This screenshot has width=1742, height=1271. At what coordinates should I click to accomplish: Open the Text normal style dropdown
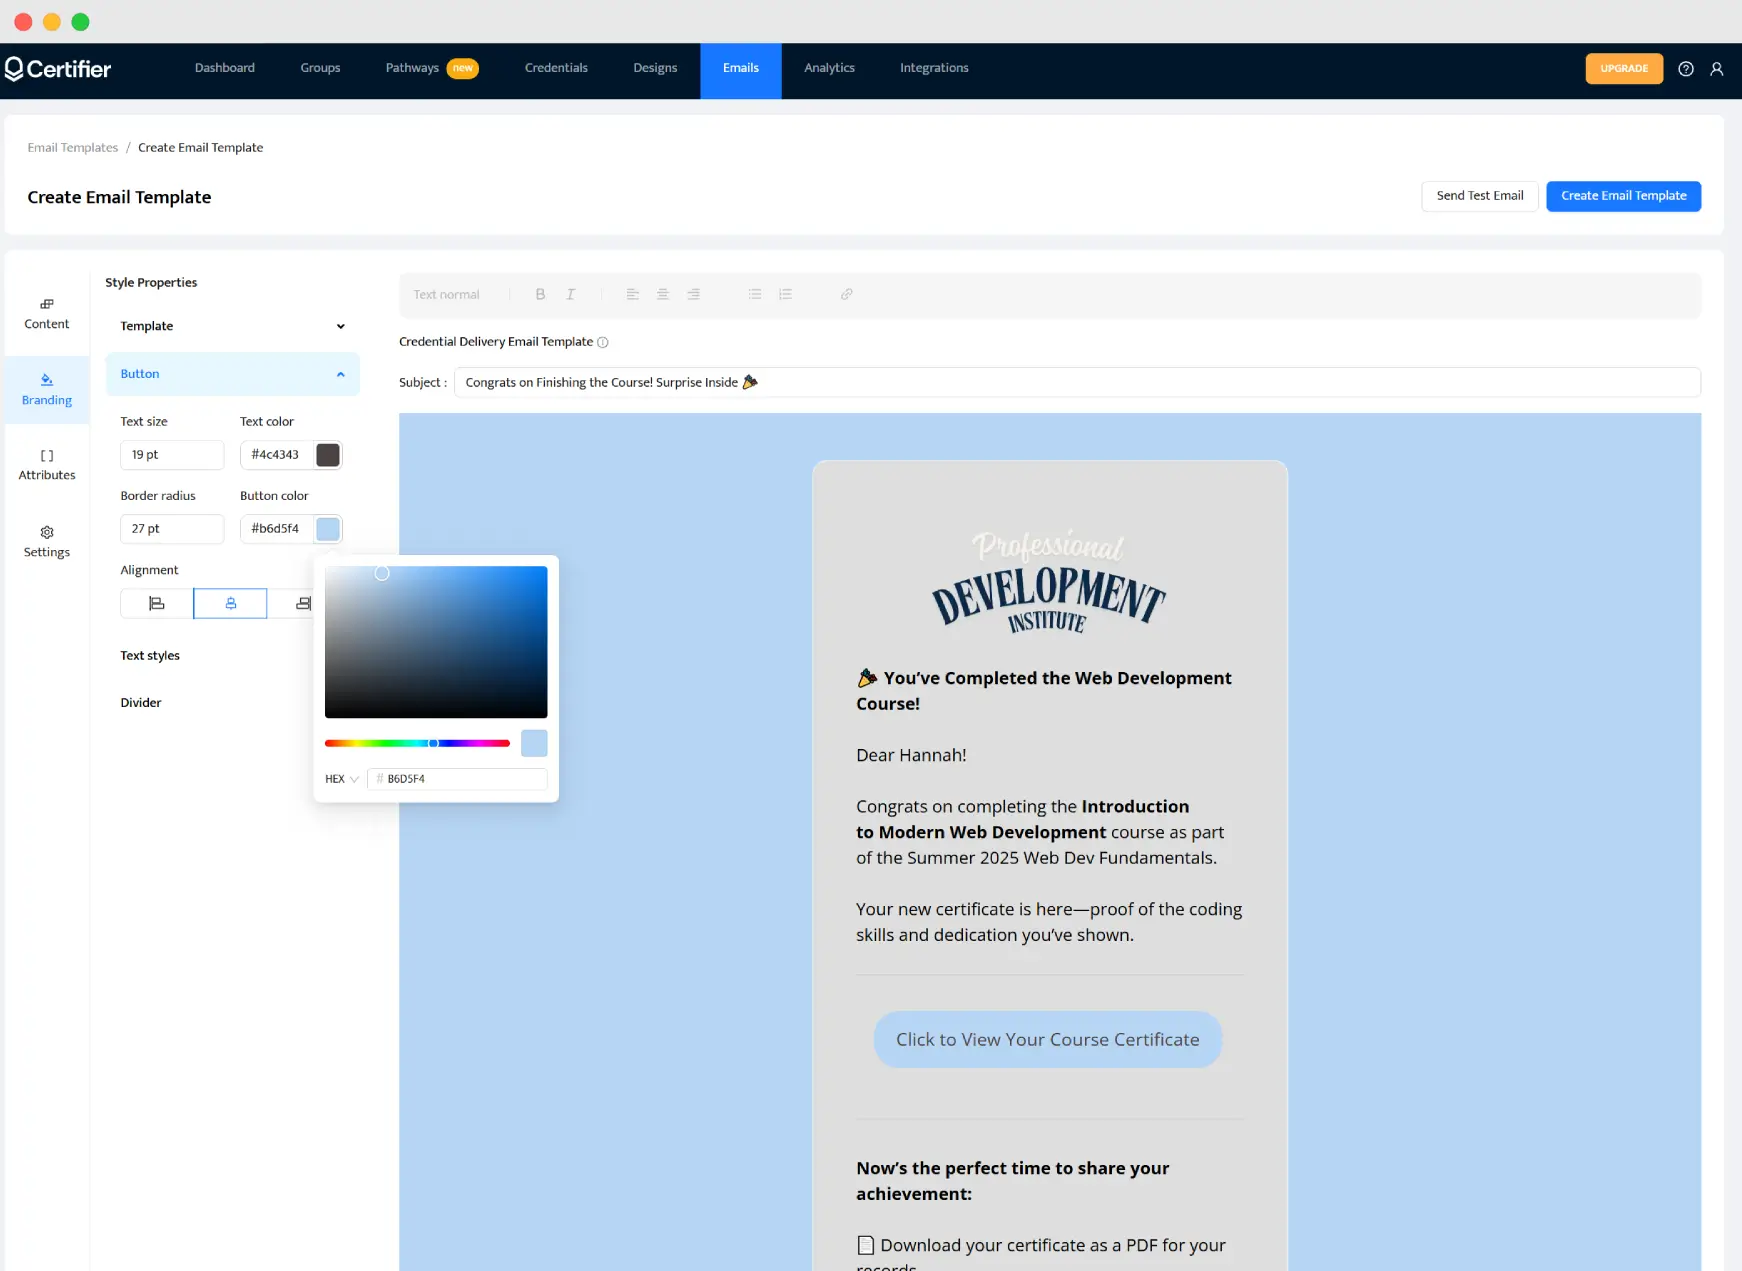[x=447, y=294]
